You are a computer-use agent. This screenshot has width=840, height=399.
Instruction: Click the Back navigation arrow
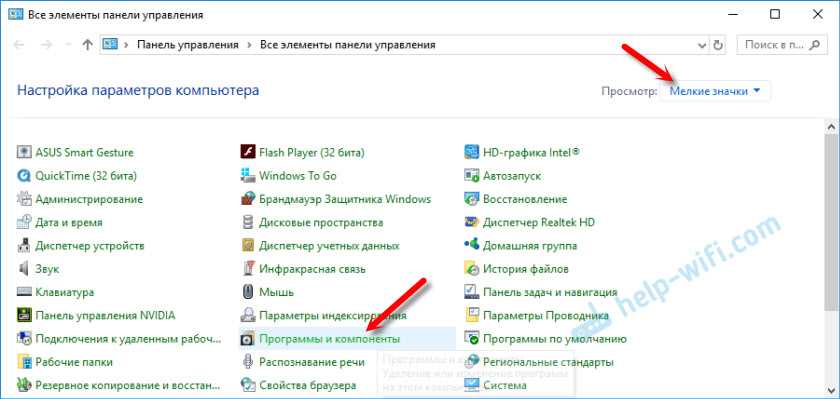tap(19, 46)
